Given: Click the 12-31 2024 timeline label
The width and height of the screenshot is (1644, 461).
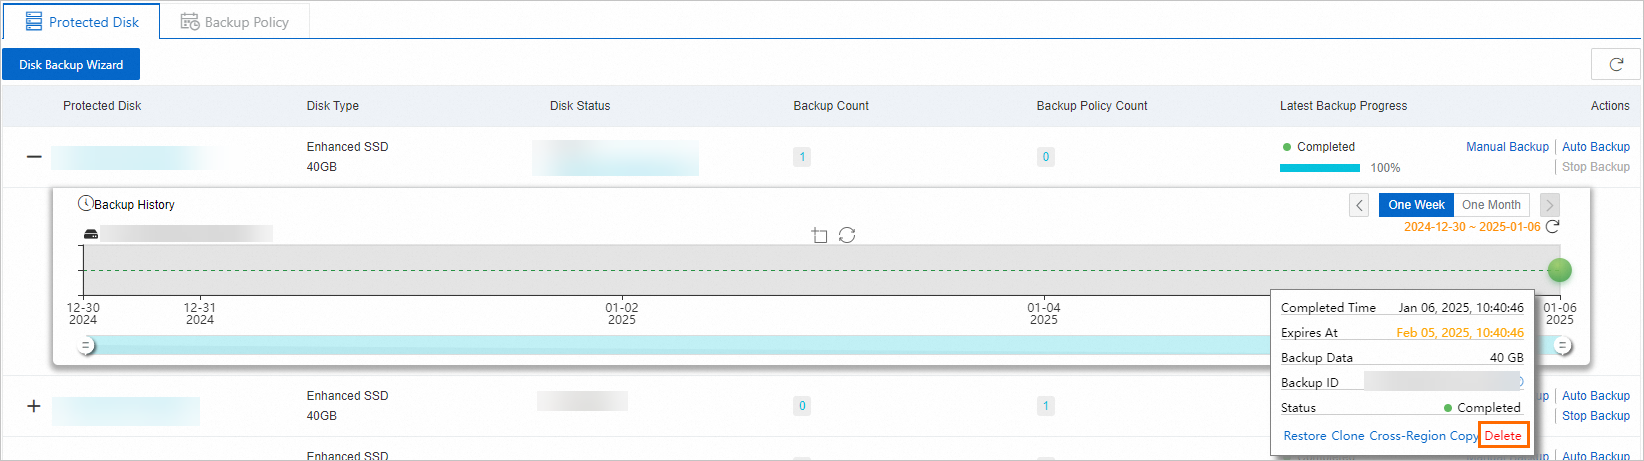Looking at the screenshot, I should click(200, 314).
